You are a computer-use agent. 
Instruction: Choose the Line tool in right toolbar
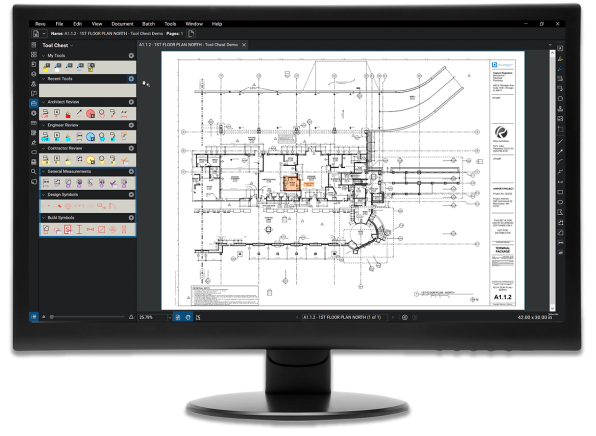[560, 142]
